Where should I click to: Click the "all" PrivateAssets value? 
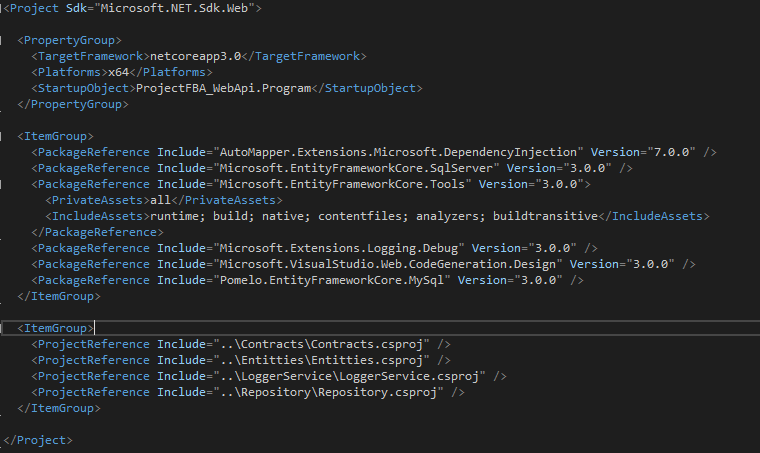(x=160, y=200)
